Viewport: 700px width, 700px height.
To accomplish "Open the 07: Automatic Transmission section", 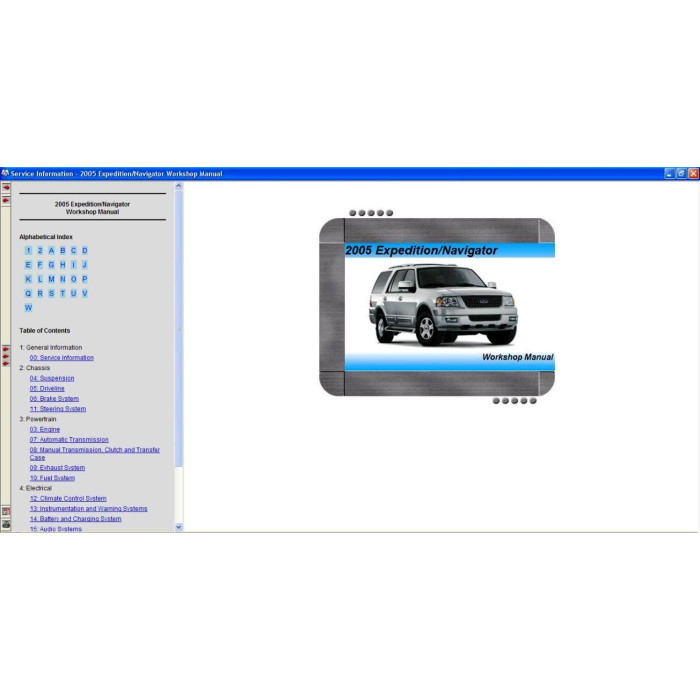I will 69,440.
